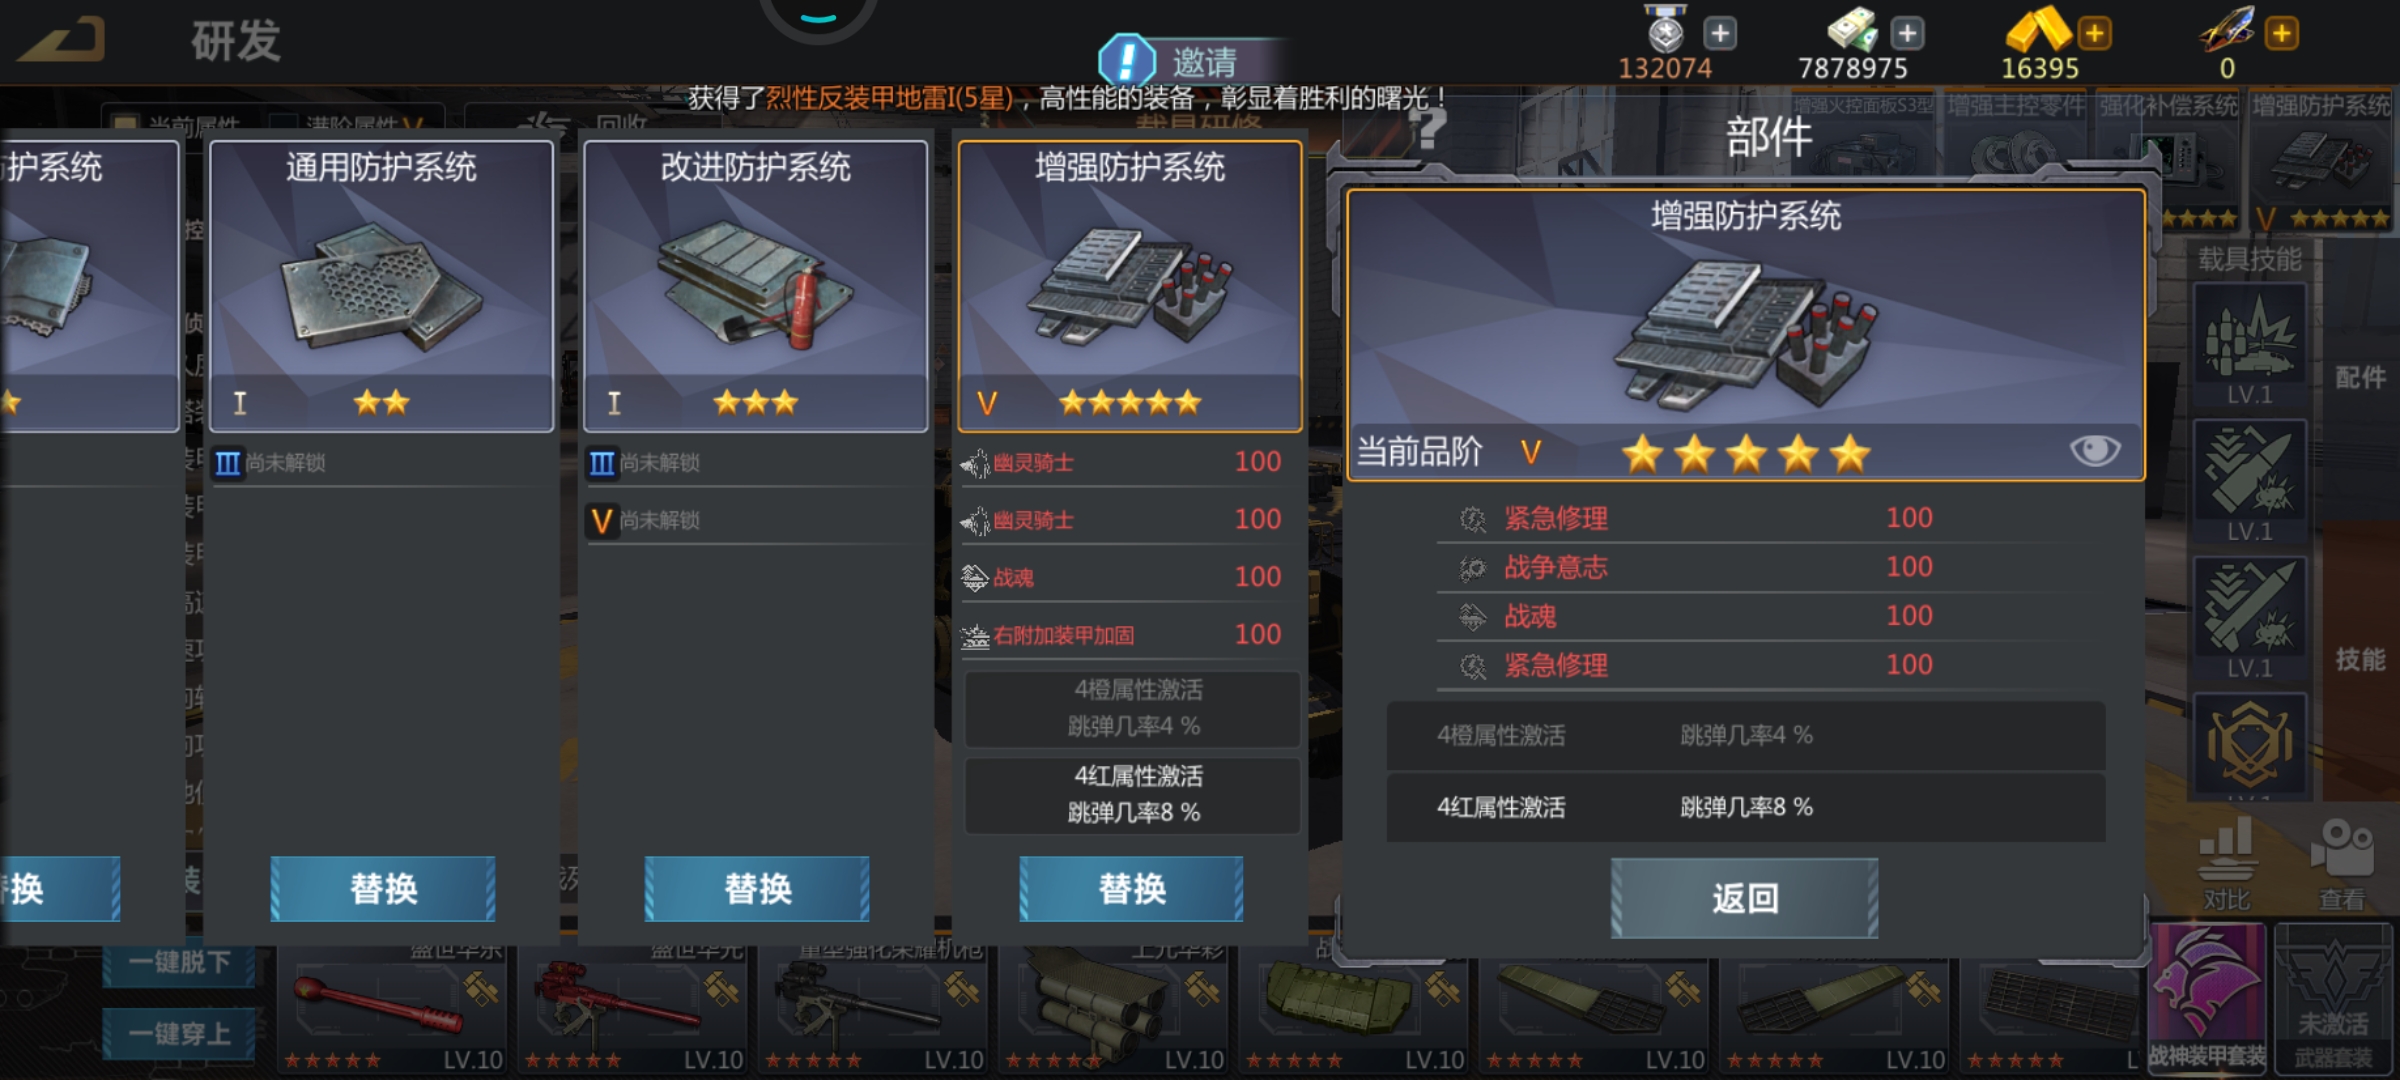Open the question mark help icon
Image resolution: width=2400 pixels, height=1080 pixels.
pyautogui.click(x=1430, y=129)
